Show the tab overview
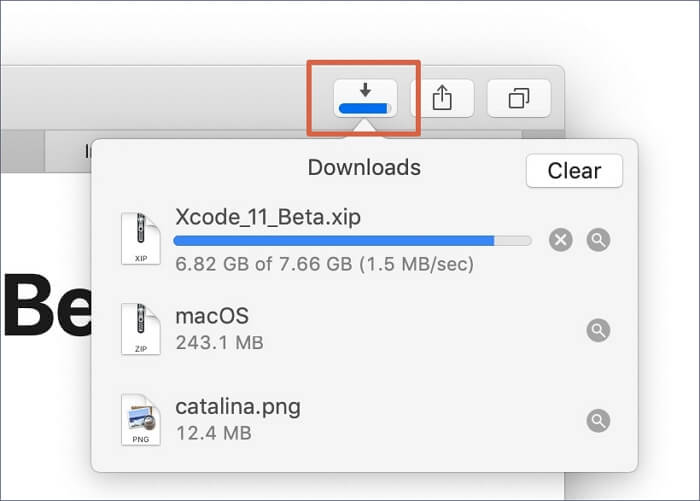The image size is (700, 501). pyautogui.click(x=519, y=98)
